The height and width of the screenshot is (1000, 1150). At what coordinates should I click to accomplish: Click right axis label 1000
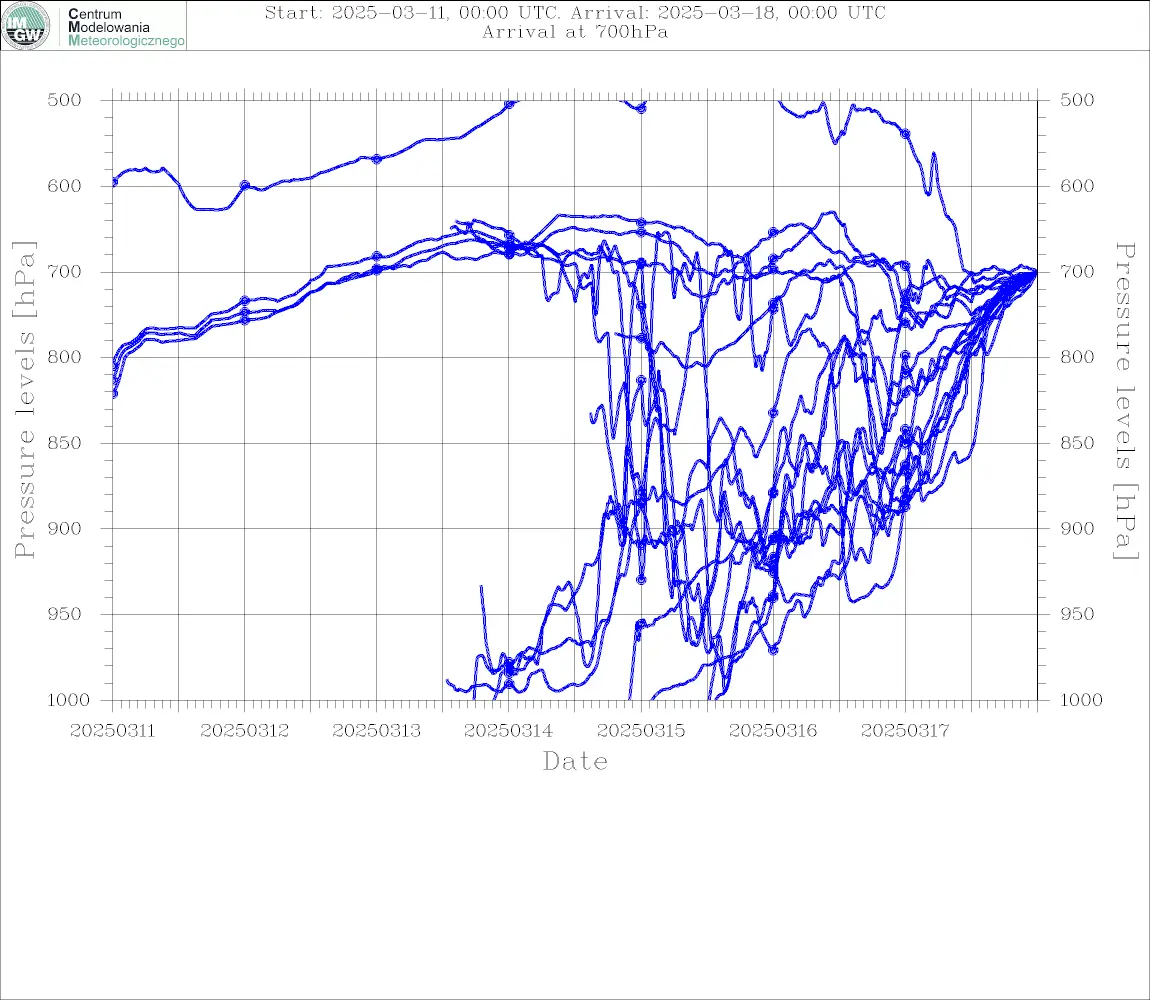click(x=1082, y=700)
